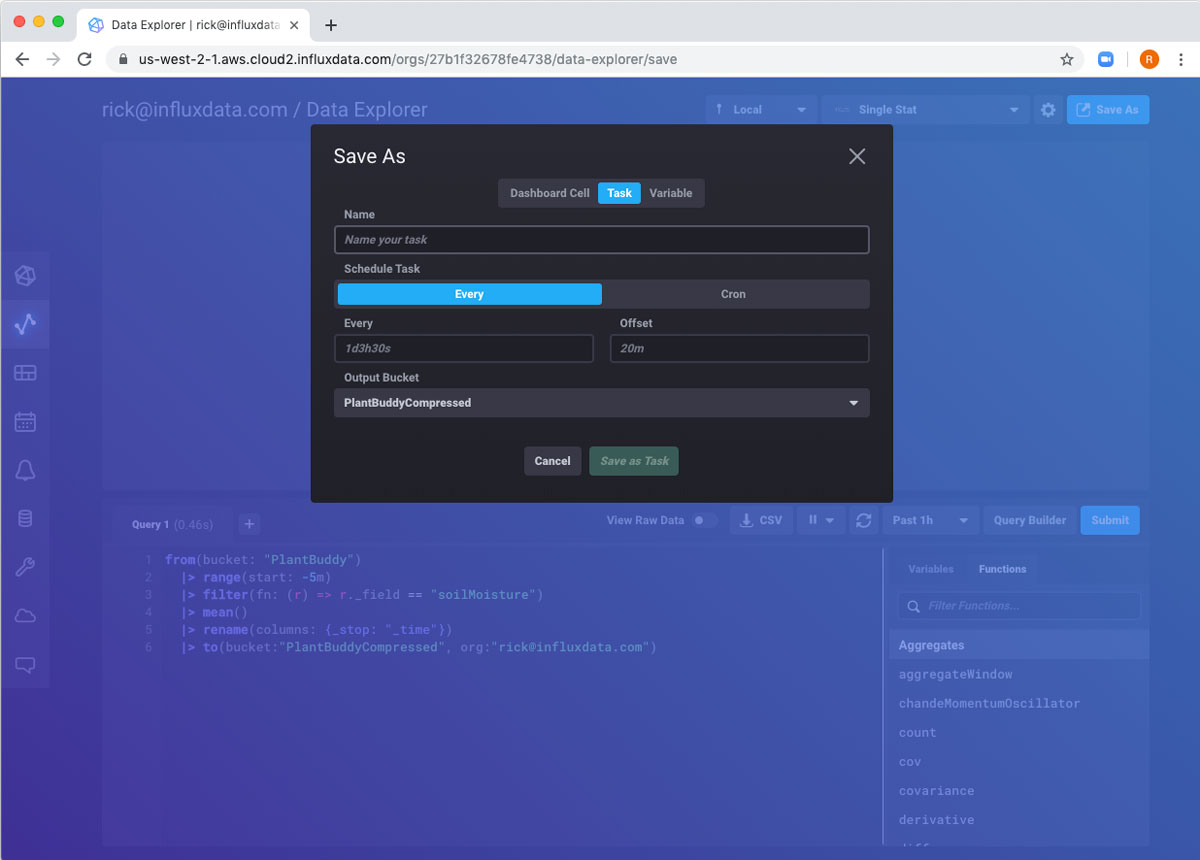Open the Single Stat visualization dropdown
Viewport: 1200px width, 860px height.
(x=925, y=110)
